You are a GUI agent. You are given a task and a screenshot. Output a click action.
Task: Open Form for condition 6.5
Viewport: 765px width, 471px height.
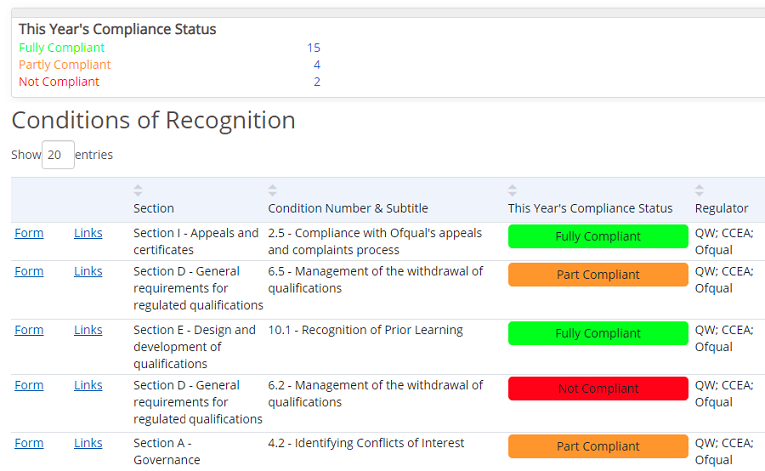29,271
